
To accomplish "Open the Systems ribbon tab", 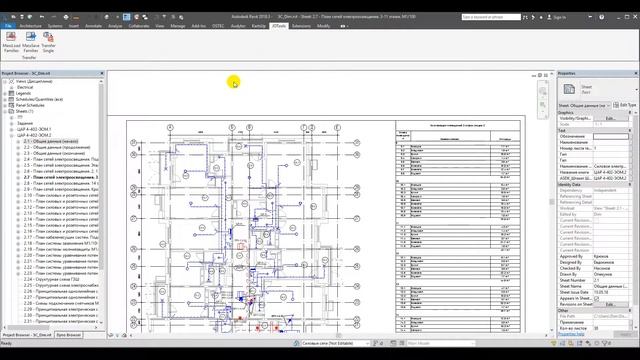I will pyautogui.click(x=55, y=26).
